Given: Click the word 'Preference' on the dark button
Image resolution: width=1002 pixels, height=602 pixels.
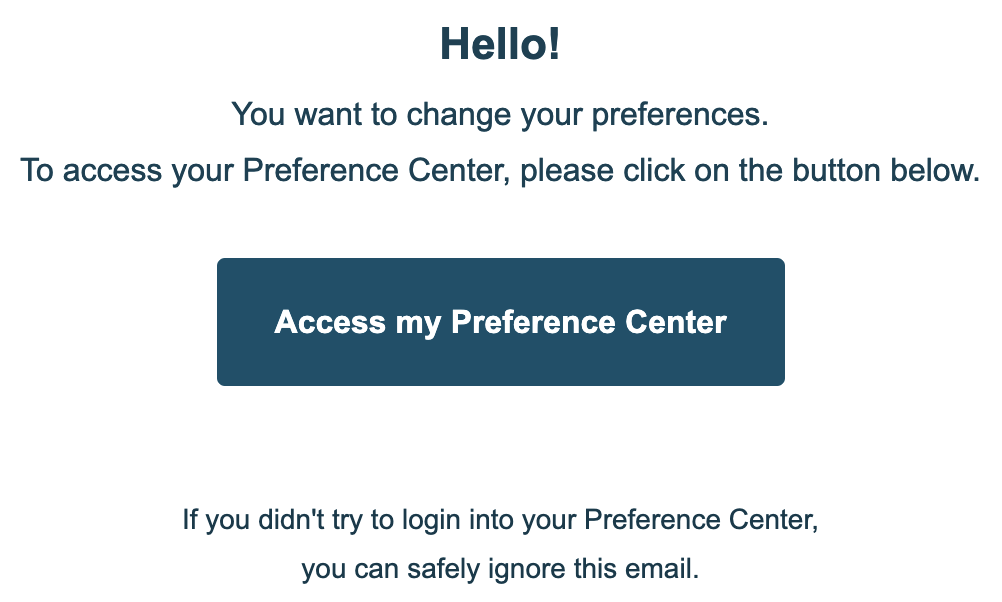Looking at the screenshot, I should tap(534, 322).
